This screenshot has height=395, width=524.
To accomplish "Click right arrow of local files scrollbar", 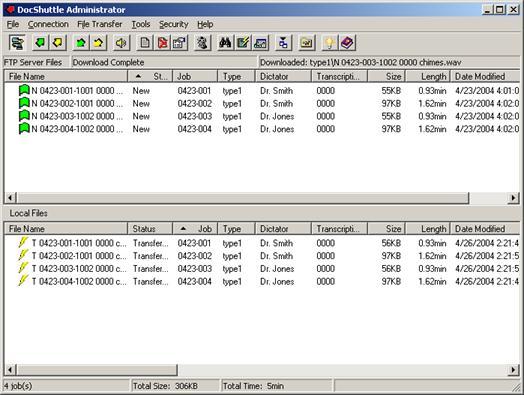I will pyautogui.click(x=513, y=370).
